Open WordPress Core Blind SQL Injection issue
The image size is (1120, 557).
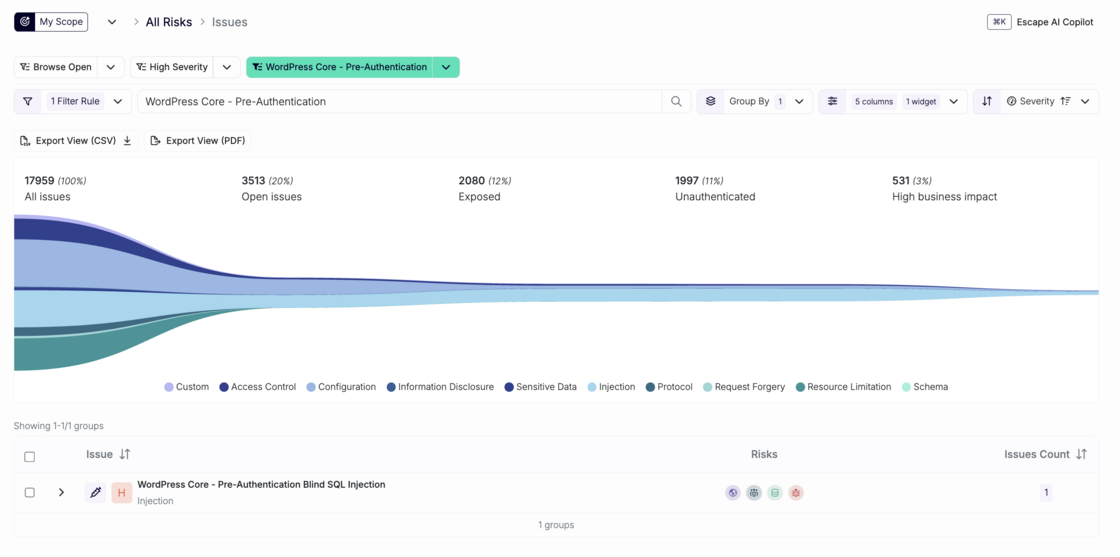pyautogui.click(x=261, y=484)
